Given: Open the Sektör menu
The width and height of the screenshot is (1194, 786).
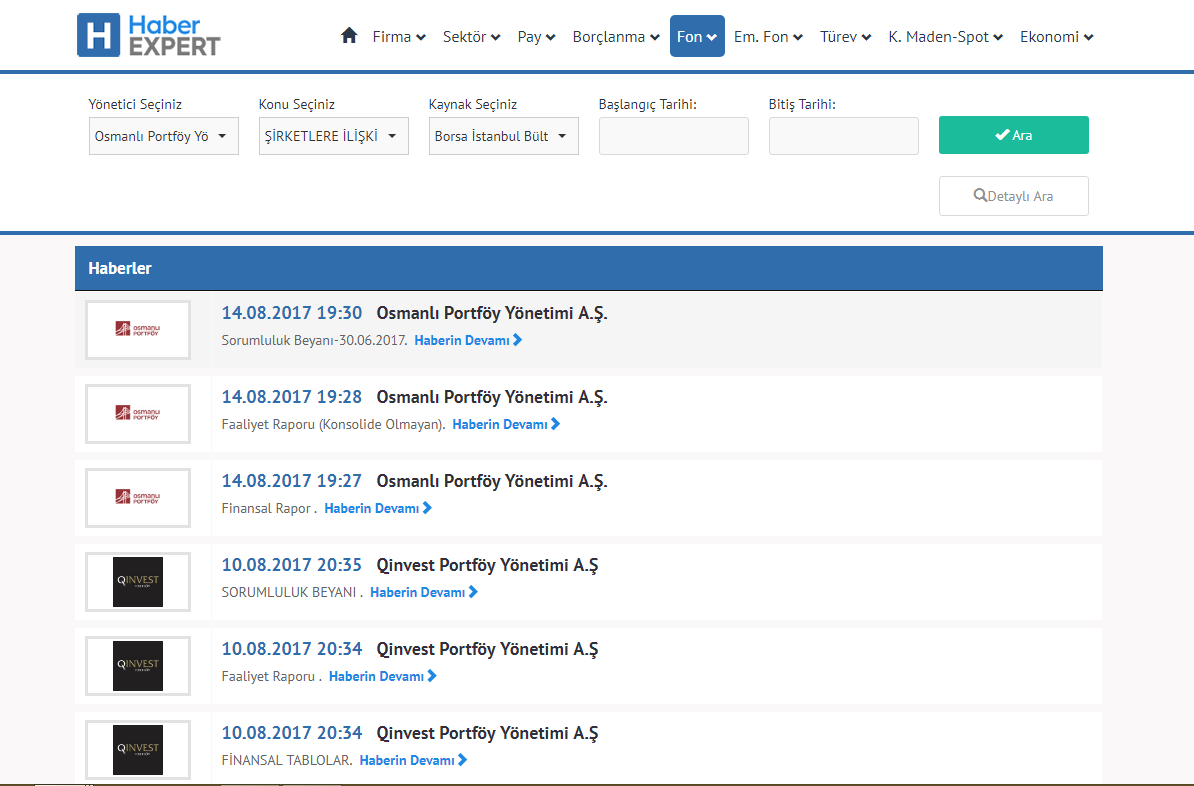Looking at the screenshot, I should [x=471, y=37].
